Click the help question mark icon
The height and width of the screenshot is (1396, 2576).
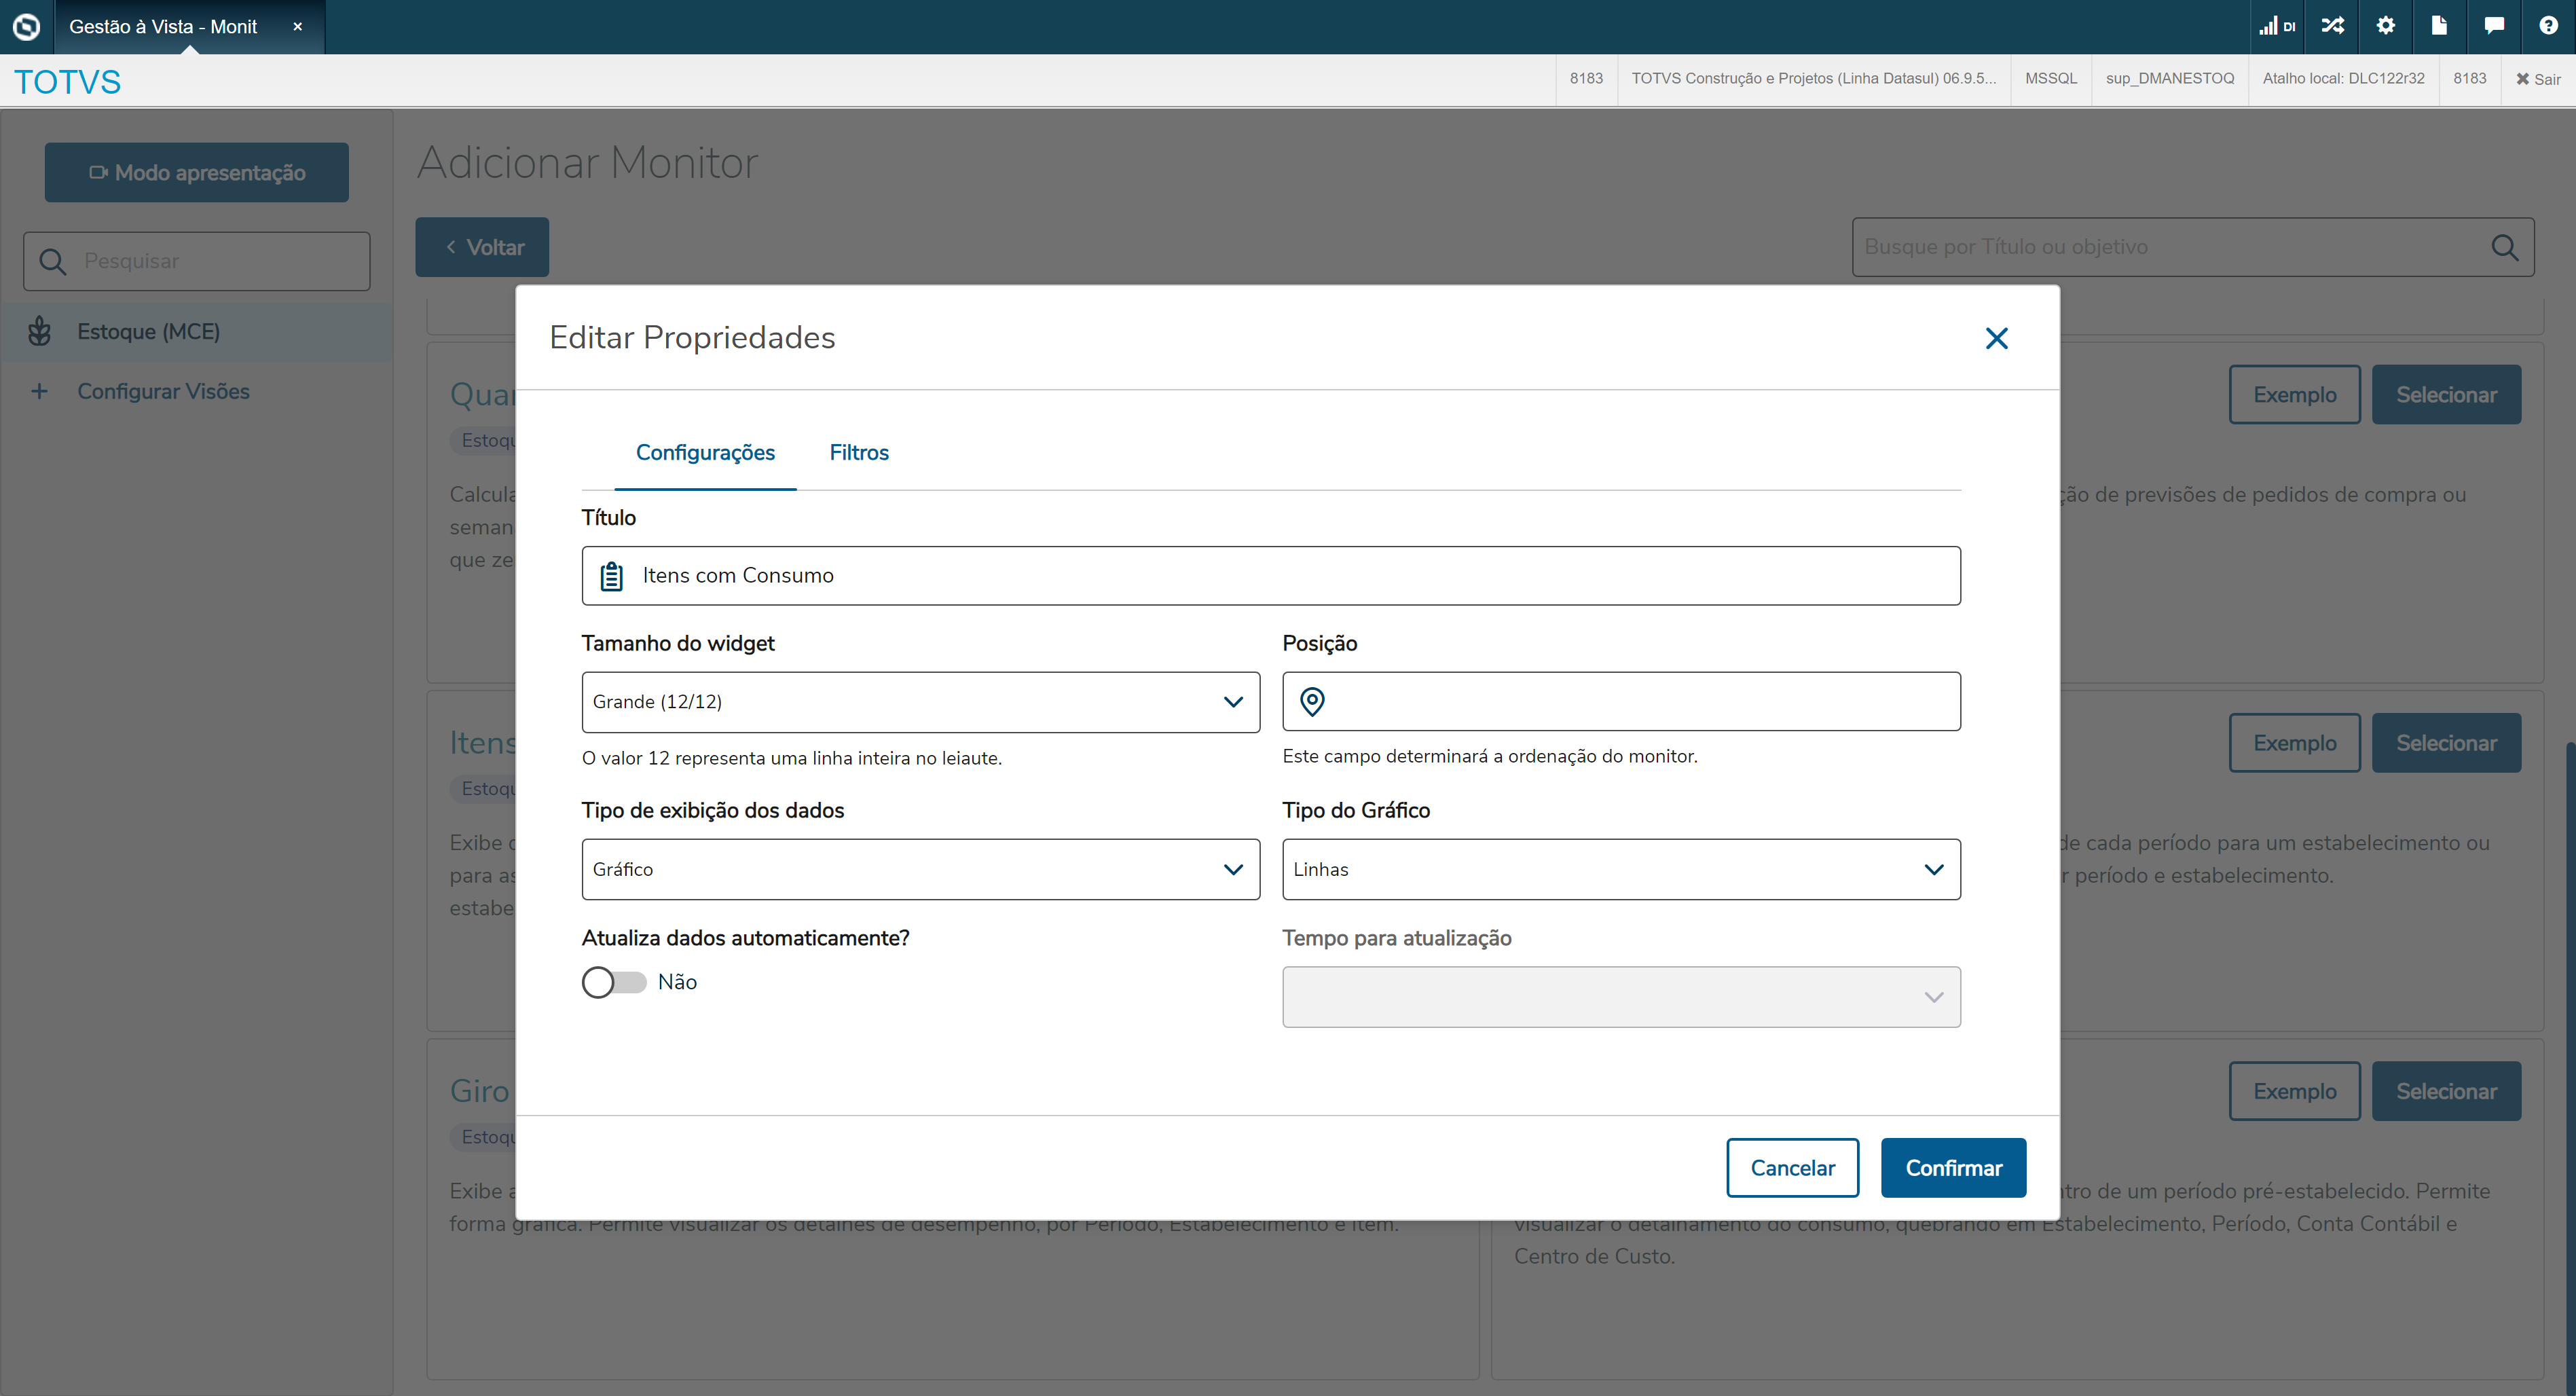2548,26
